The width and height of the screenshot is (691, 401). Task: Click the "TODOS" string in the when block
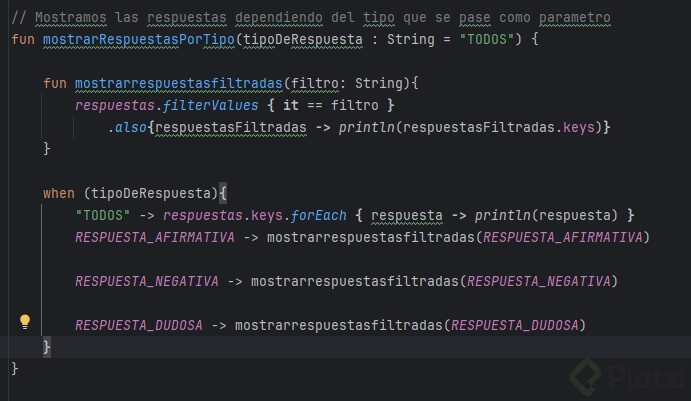pos(103,215)
